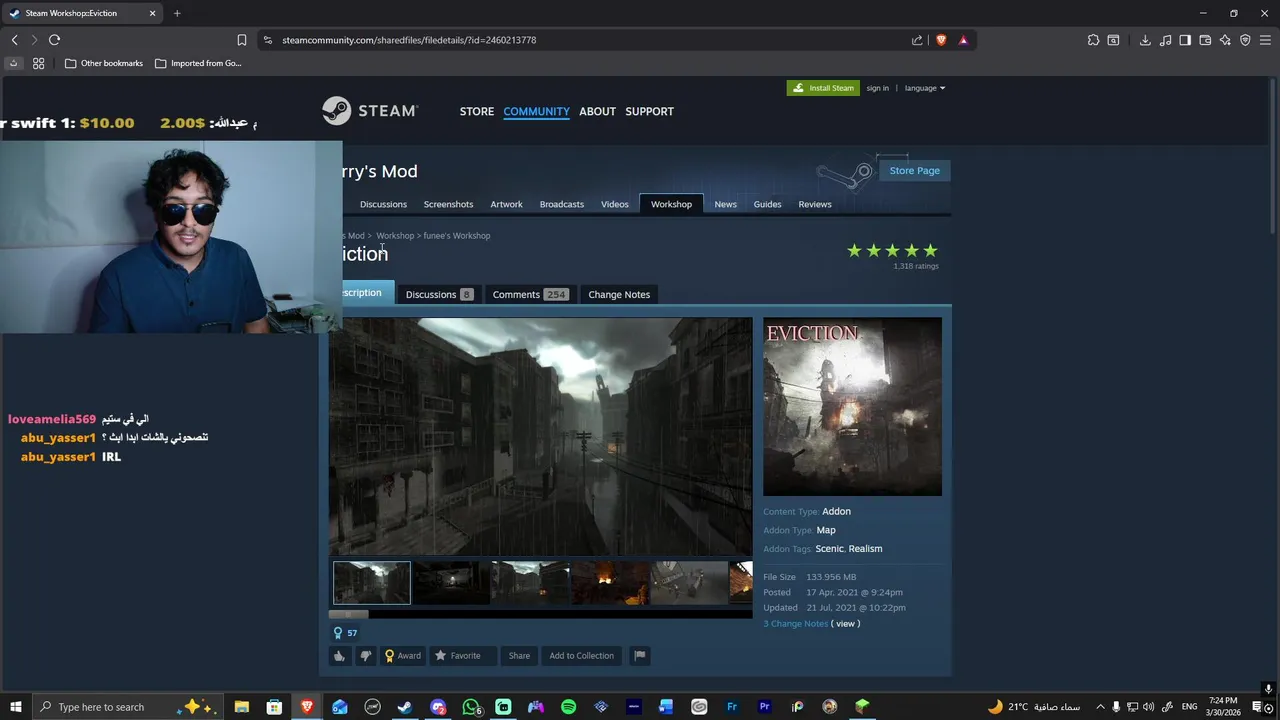Open the bookmarks apps grid icon
The height and width of the screenshot is (720, 1280).
point(38,63)
